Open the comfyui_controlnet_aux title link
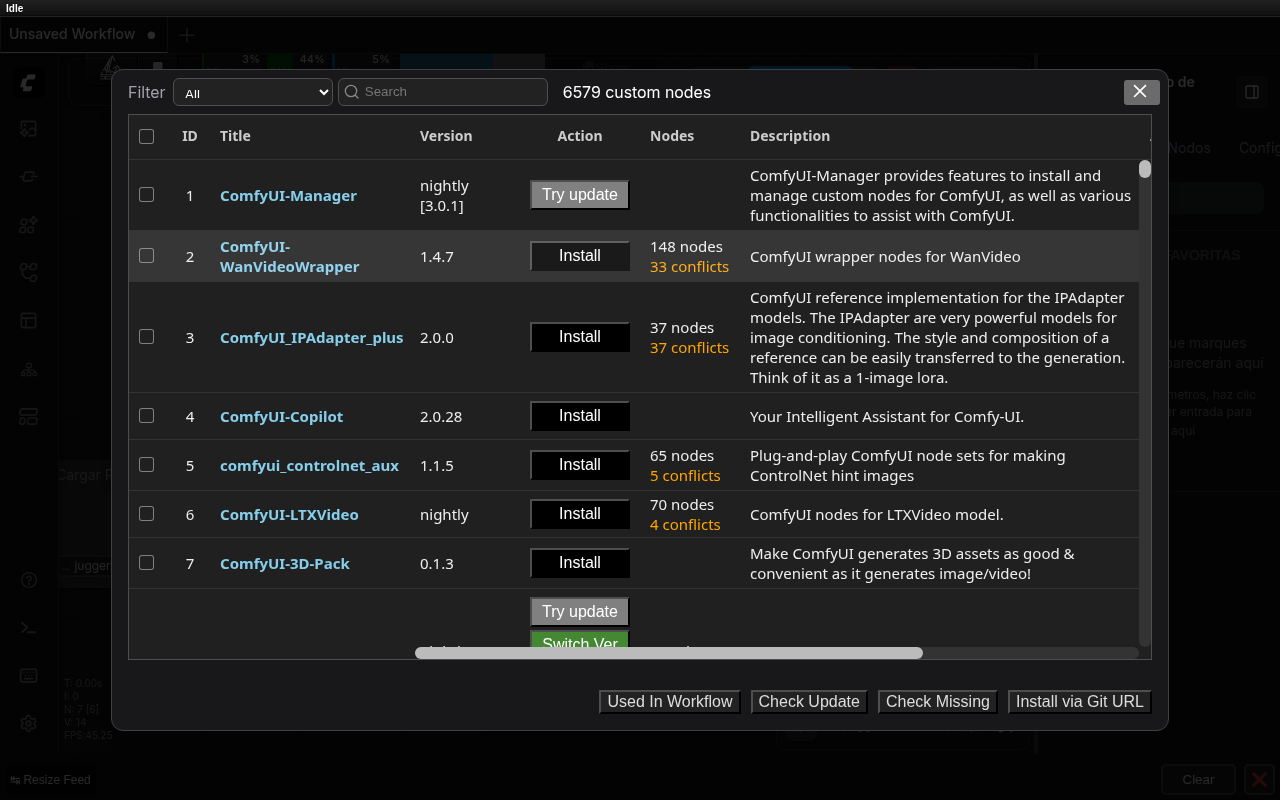Image resolution: width=1280 pixels, height=800 pixels. point(309,466)
